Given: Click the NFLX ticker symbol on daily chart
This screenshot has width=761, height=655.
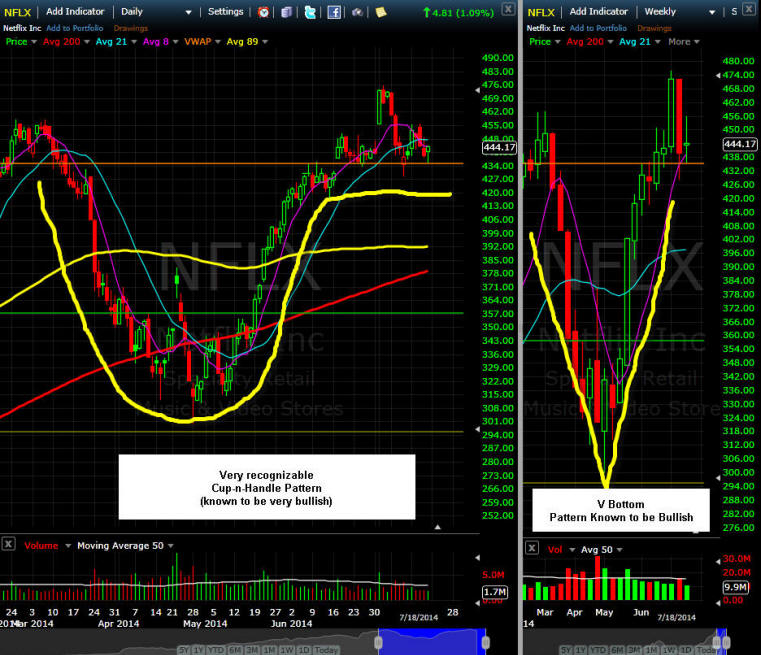Looking at the screenshot, I should coord(17,12).
